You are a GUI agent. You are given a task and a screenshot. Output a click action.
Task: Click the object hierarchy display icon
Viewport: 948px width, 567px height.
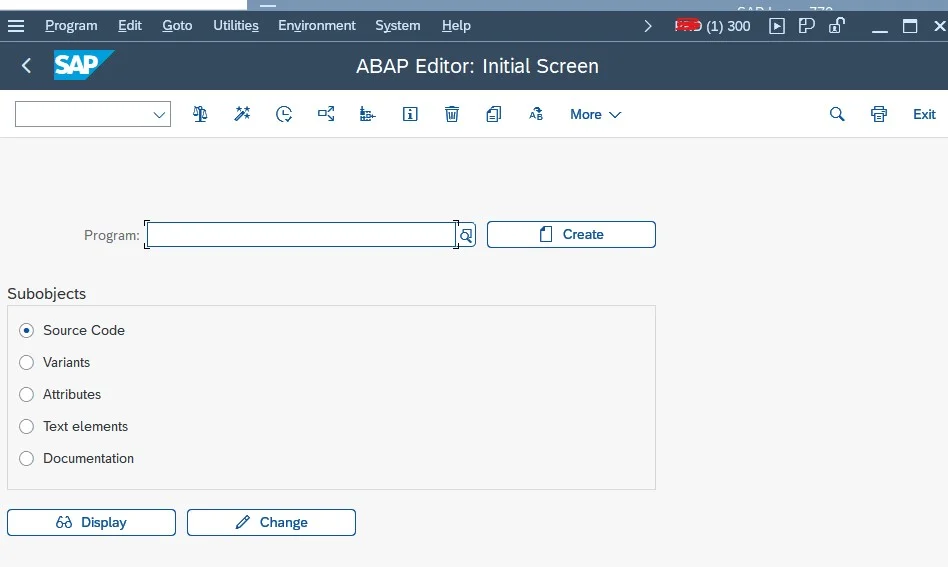368,114
